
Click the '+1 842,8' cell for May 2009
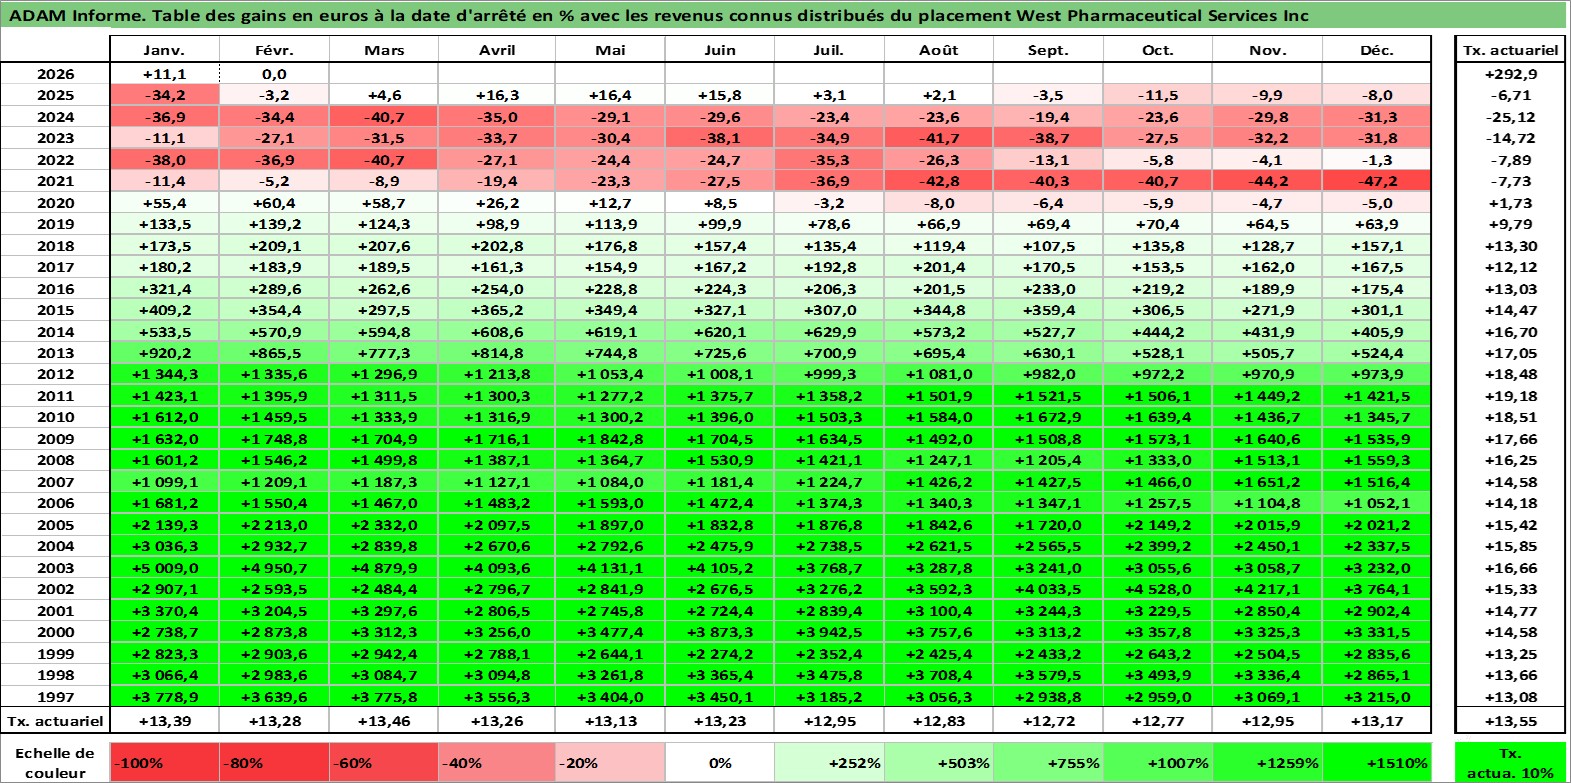[610, 439]
